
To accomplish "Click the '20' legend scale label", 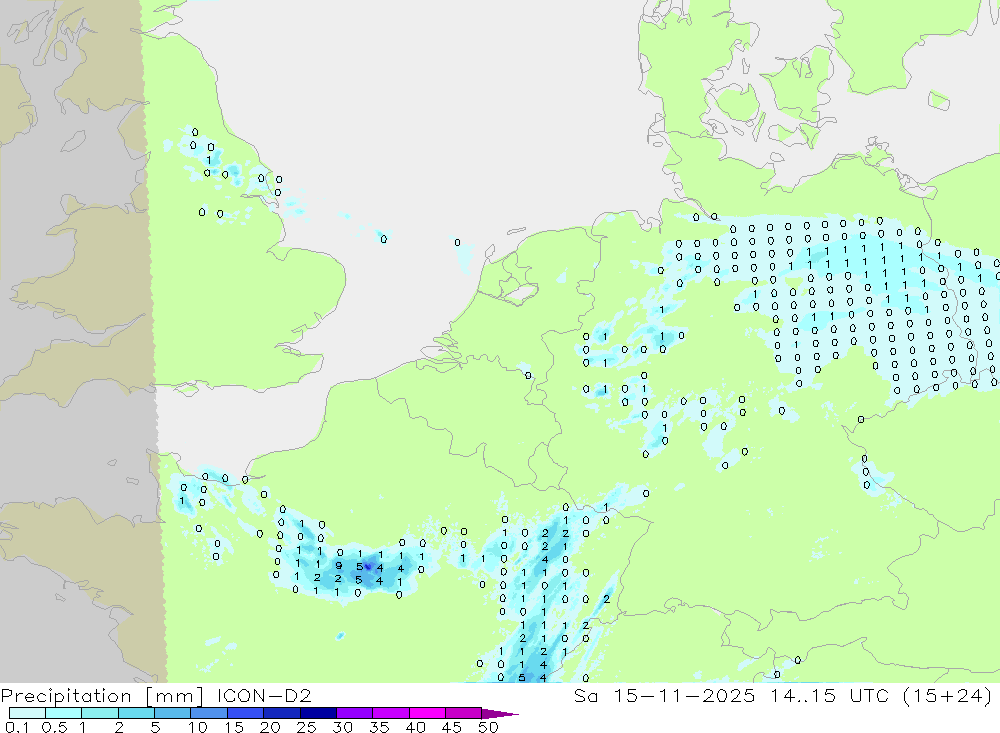I will click(270, 727).
